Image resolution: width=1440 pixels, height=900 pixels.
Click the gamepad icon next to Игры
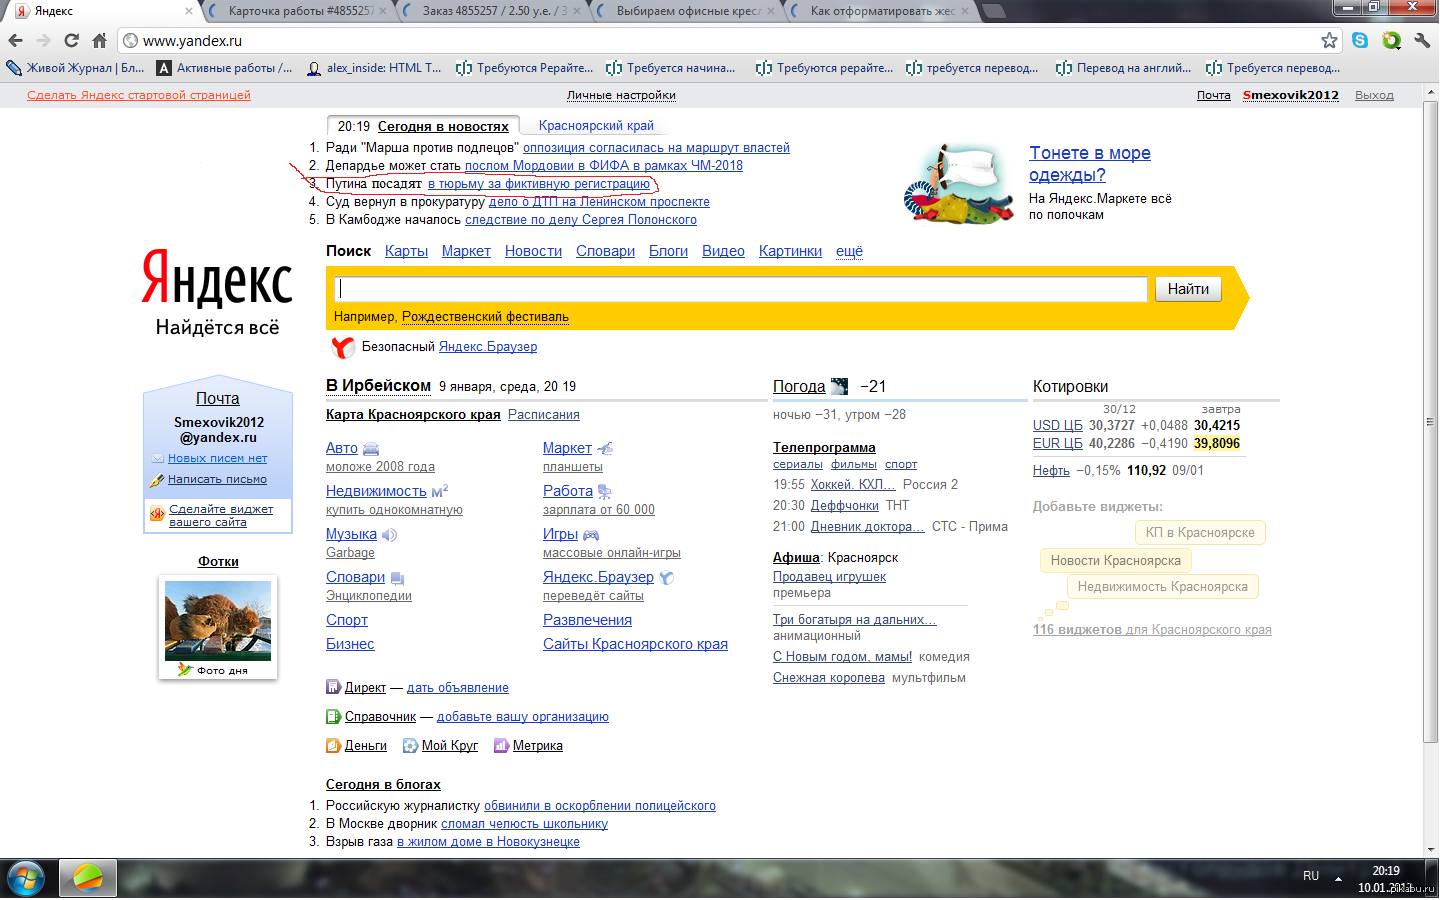(591, 535)
